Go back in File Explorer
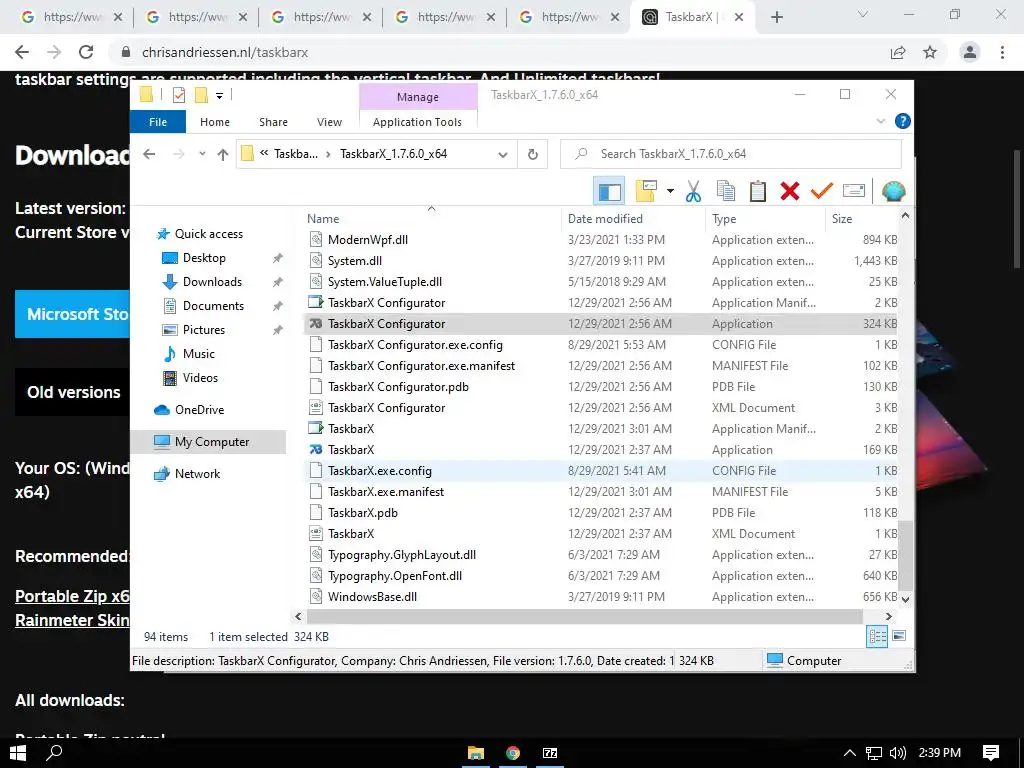Image resolution: width=1024 pixels, height=768 pixels. click(150, 154)
